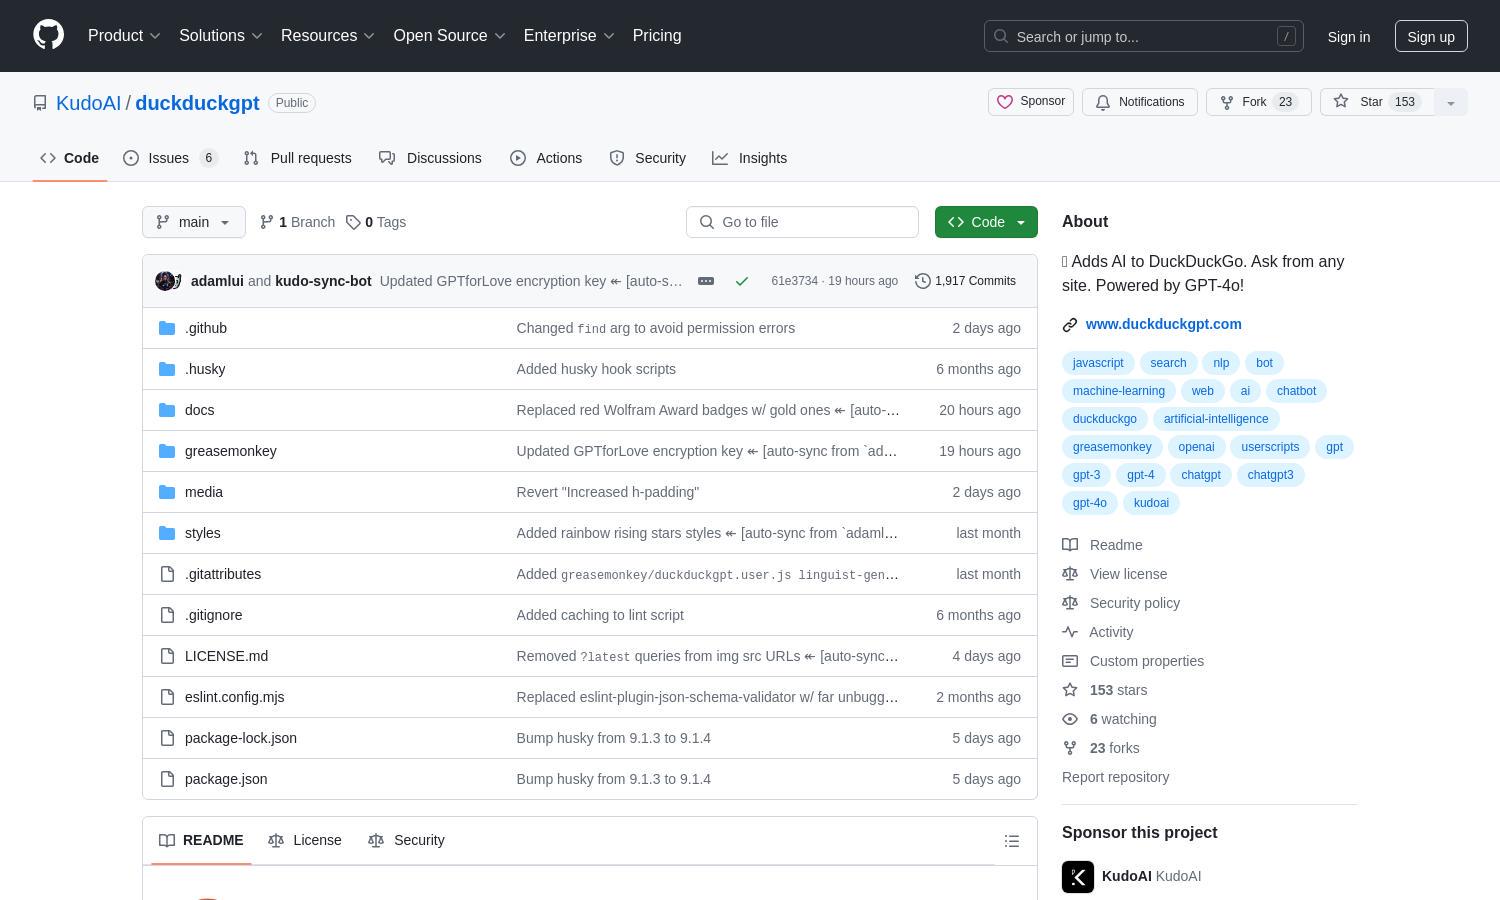
Task: Click the KudoAI sponsor logo
Action: (x=1078, y=877)
